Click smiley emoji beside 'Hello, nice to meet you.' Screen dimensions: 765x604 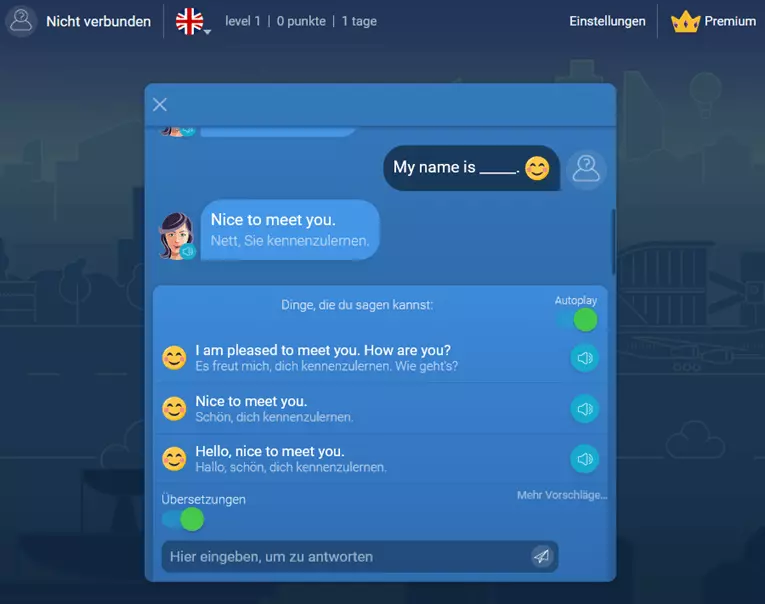174,459
